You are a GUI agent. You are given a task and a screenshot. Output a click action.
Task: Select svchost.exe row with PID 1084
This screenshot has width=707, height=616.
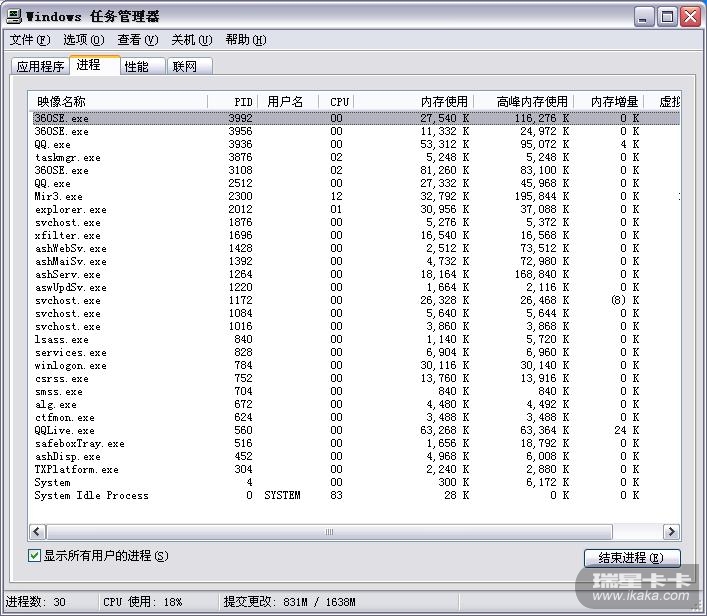354,313
